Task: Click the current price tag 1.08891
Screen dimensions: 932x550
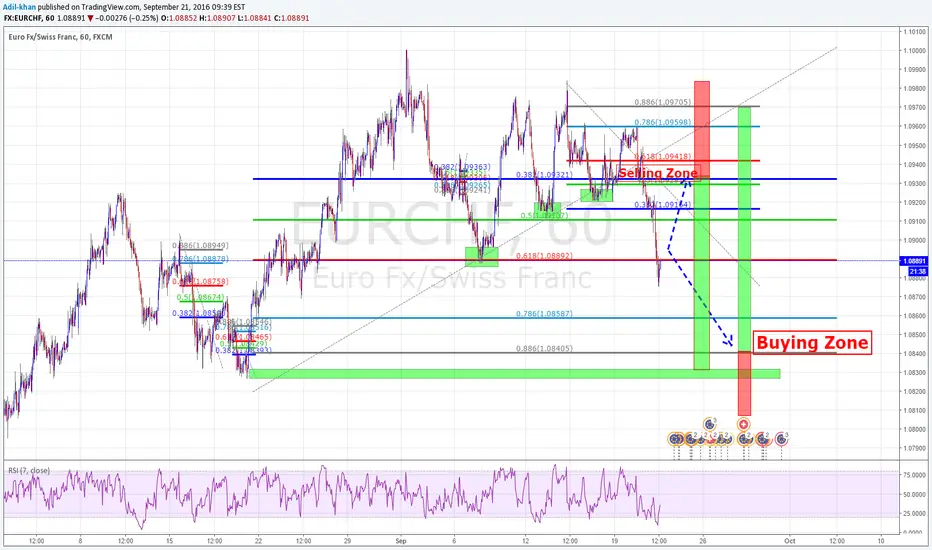Action: point(914,261)
